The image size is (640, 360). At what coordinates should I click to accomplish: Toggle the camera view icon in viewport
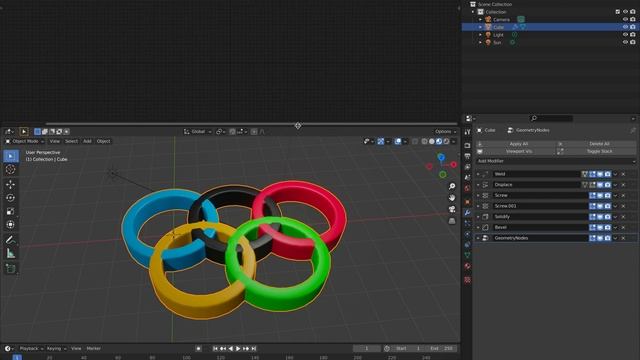point(452,209)
